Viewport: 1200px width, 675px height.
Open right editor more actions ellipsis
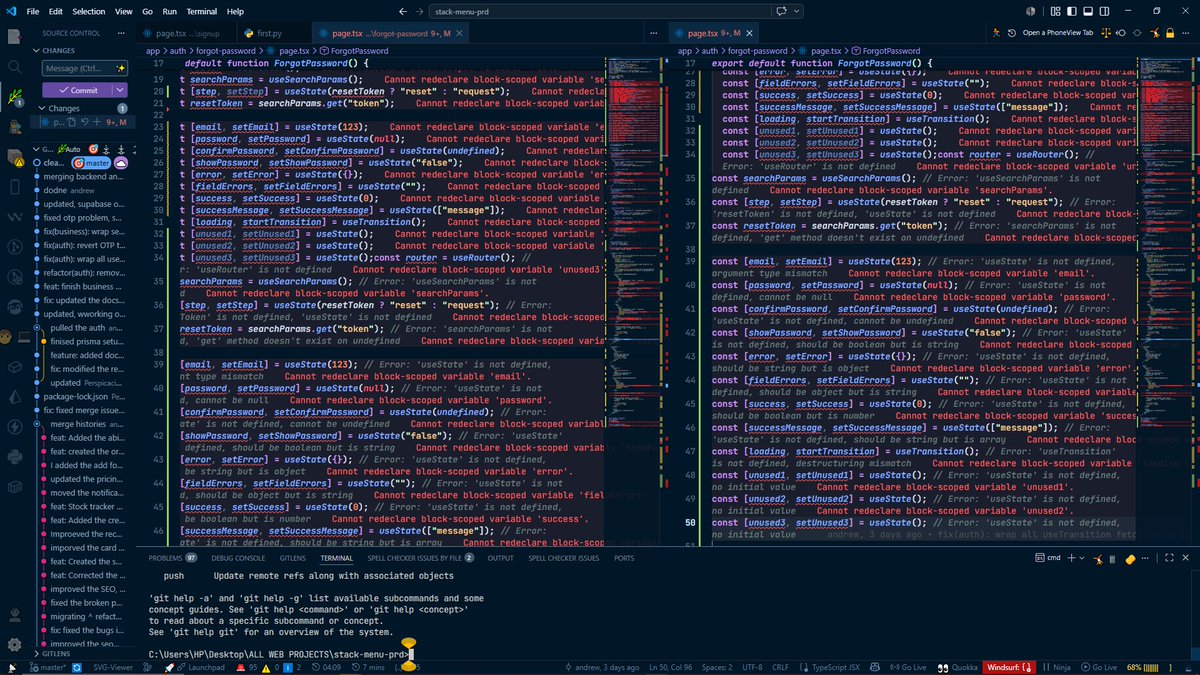point(1186,33)
